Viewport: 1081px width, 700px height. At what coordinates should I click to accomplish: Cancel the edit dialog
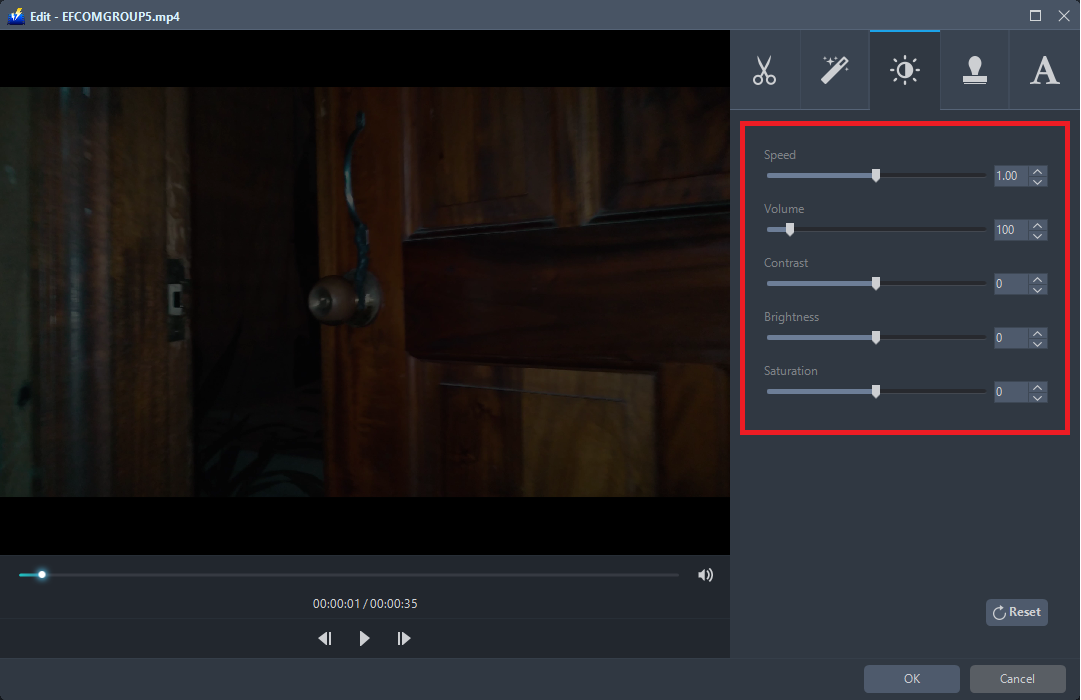tap(1017, 678)
